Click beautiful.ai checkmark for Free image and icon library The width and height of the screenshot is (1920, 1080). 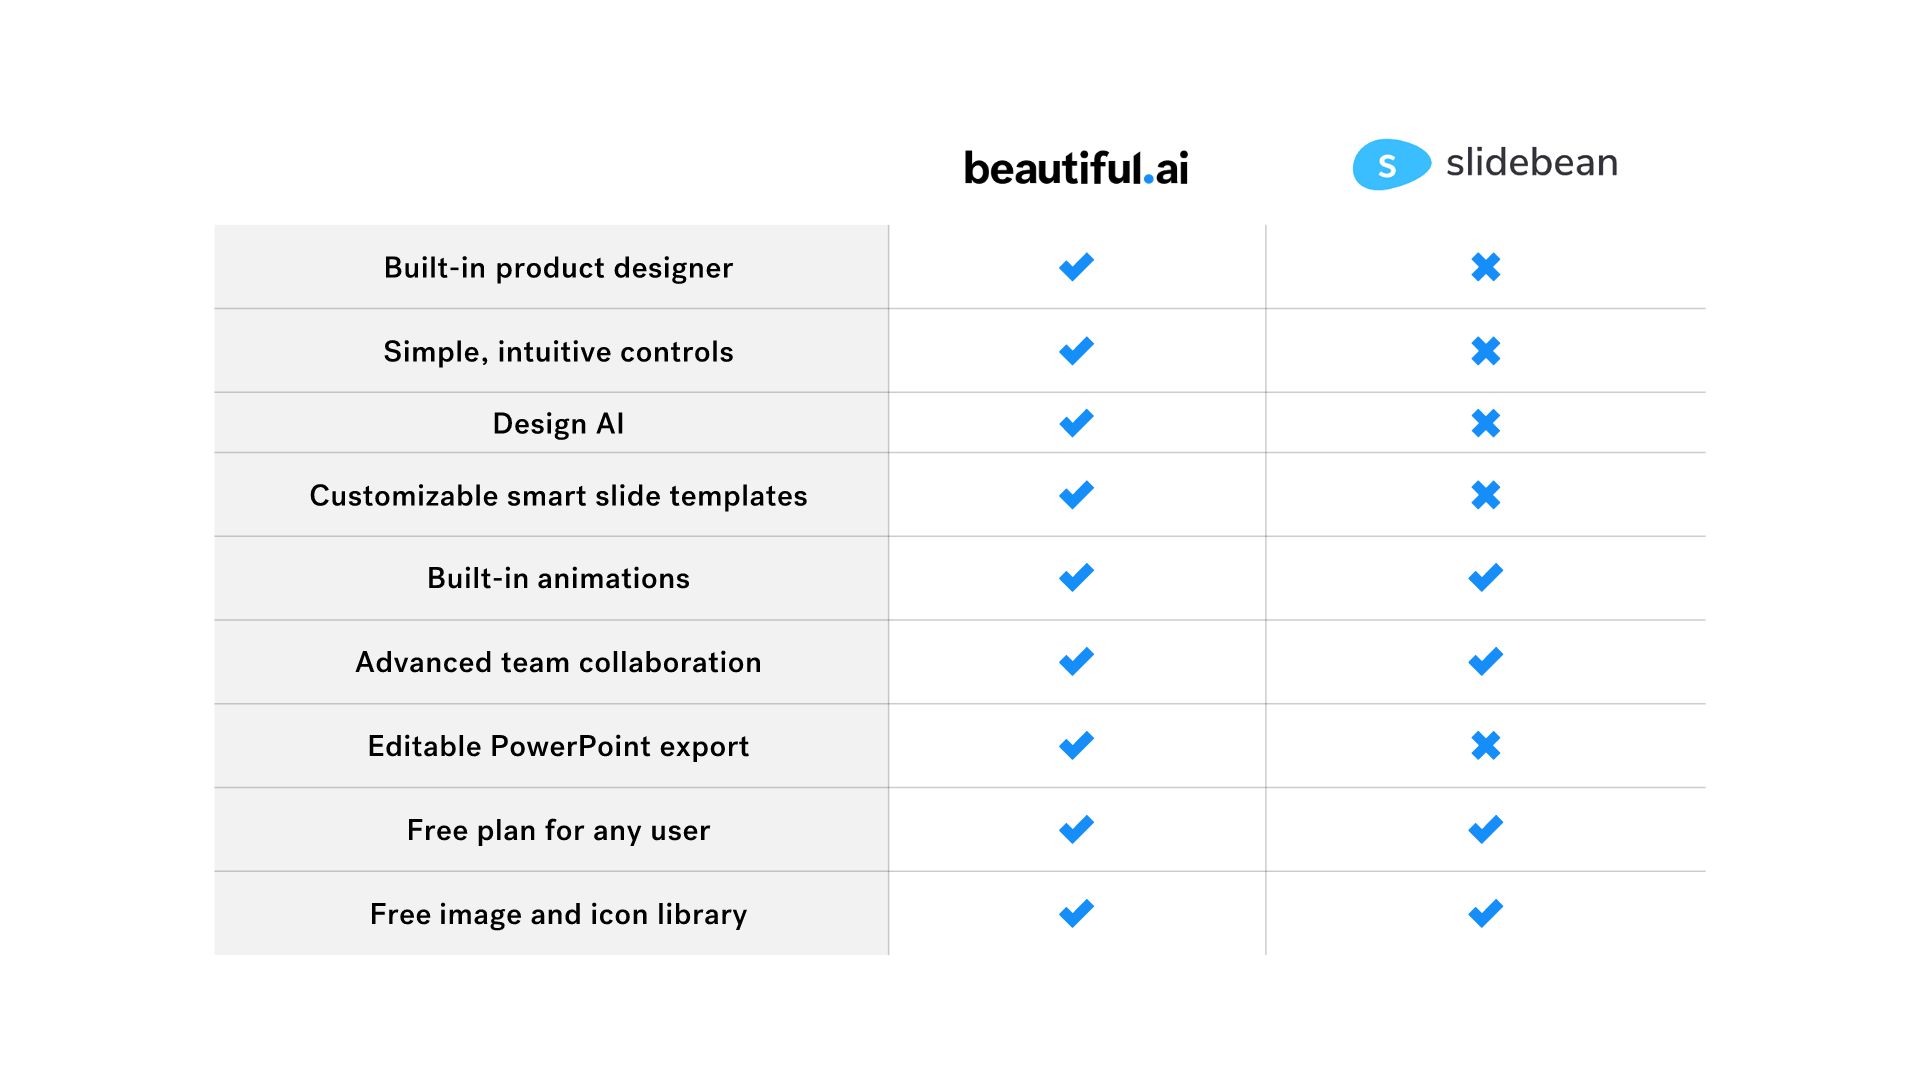click(x=1077, y=913)
